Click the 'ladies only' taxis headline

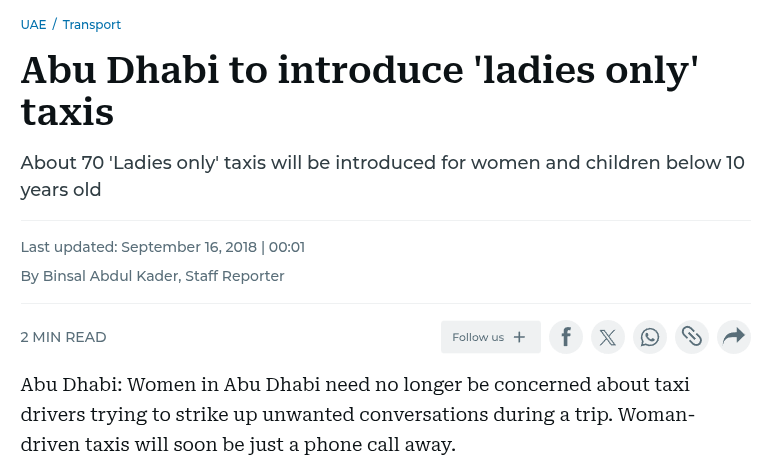click(359, 90)
